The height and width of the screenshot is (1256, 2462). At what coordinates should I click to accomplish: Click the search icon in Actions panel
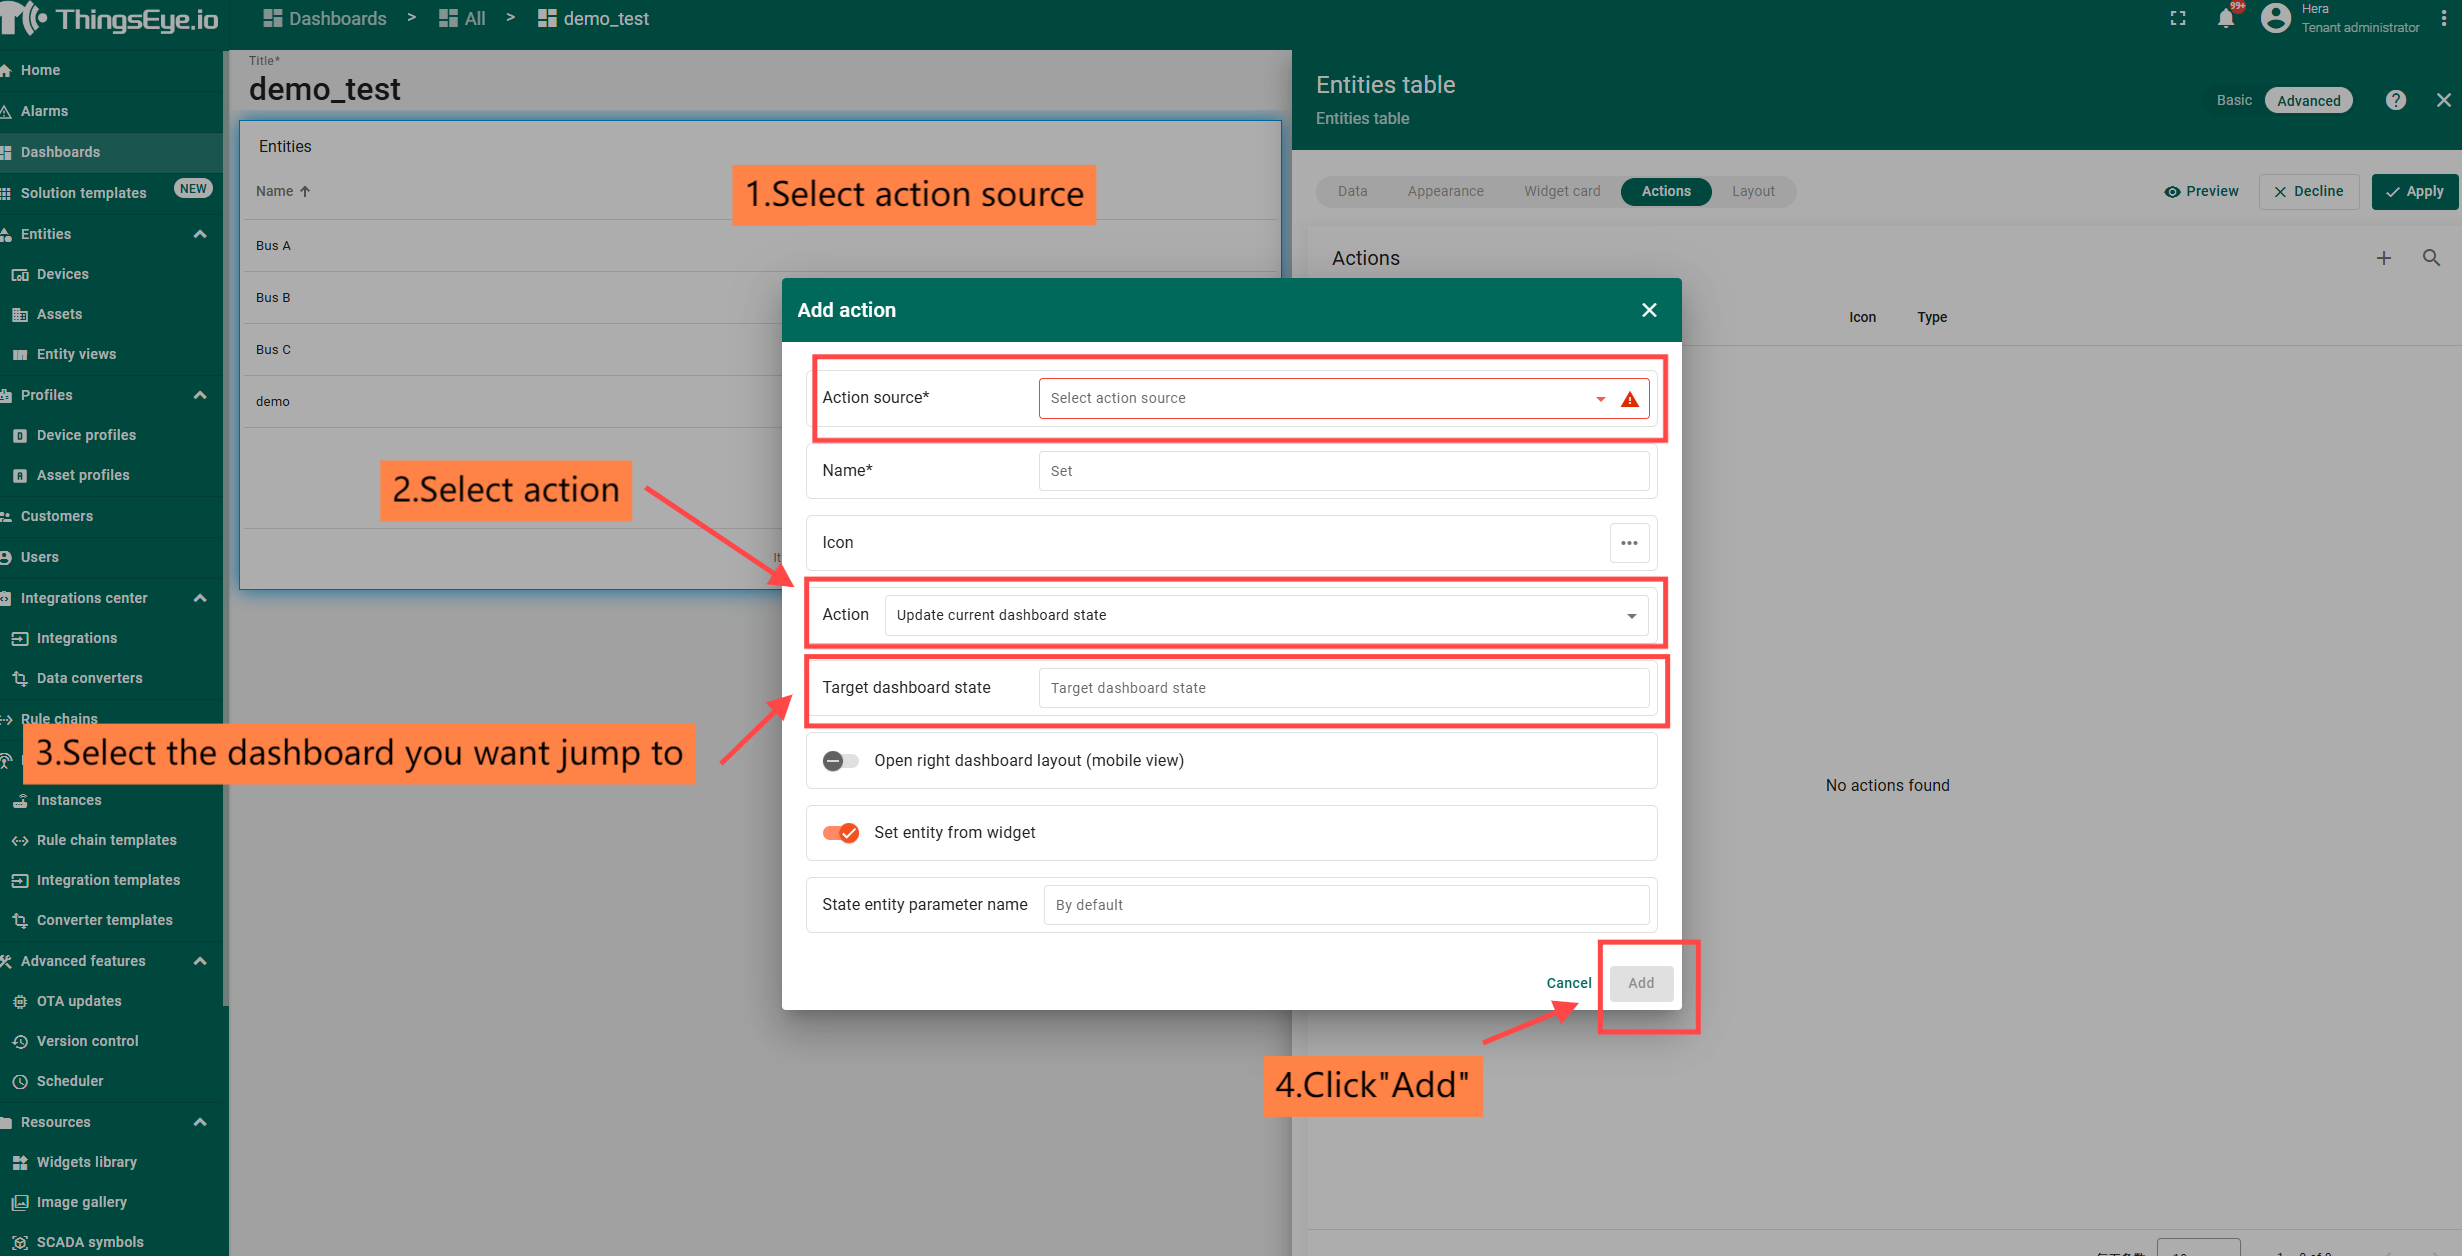pyautogui.click(x=2431, y=258)
